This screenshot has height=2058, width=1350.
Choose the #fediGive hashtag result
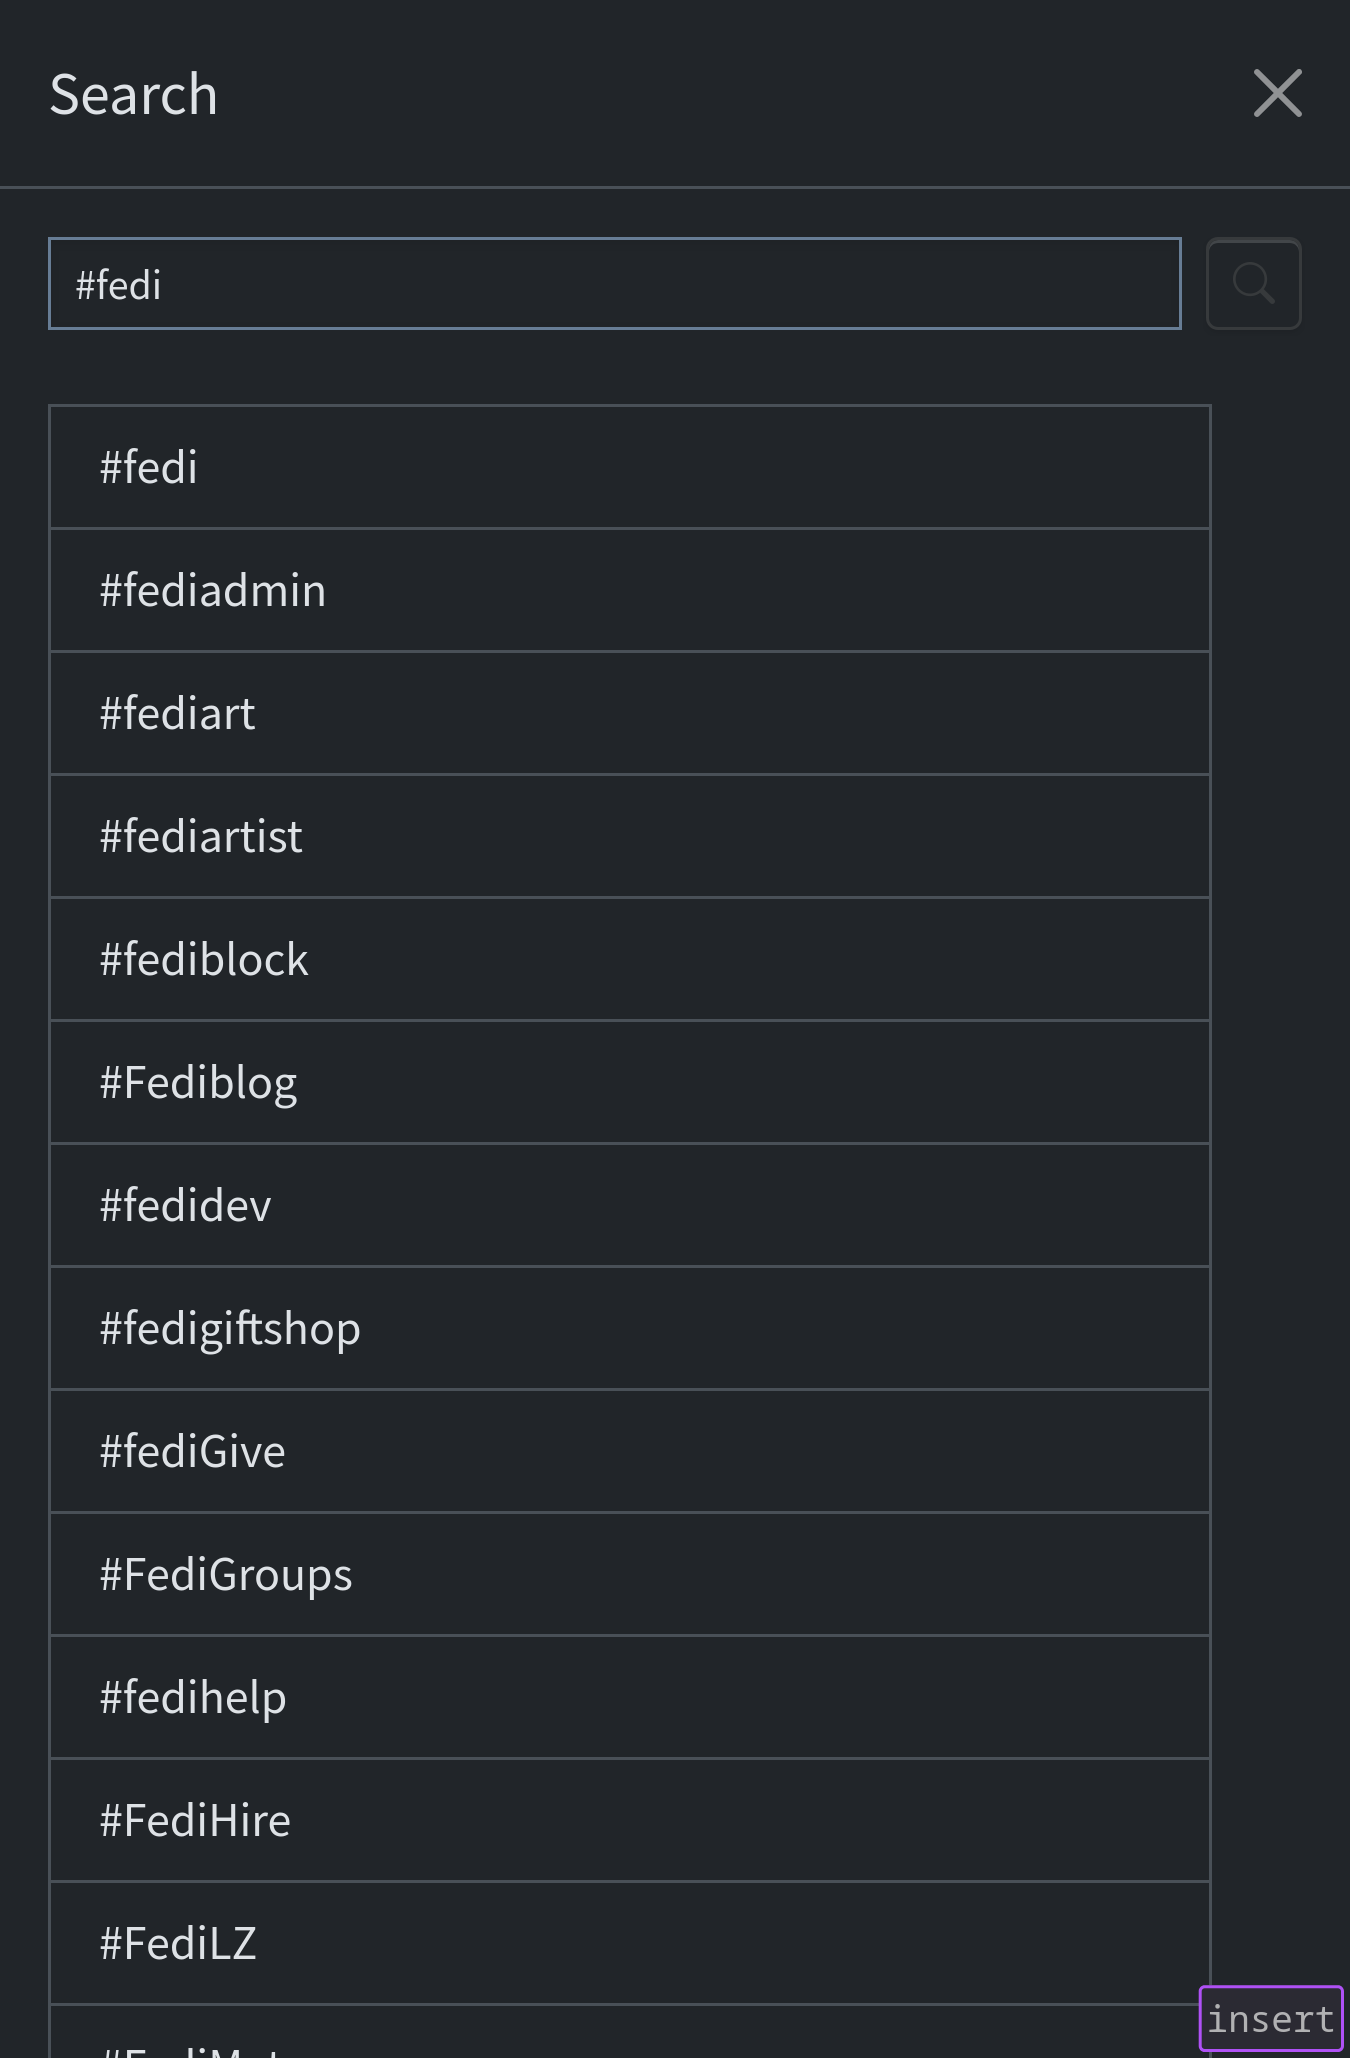(x=630, y=1451)
